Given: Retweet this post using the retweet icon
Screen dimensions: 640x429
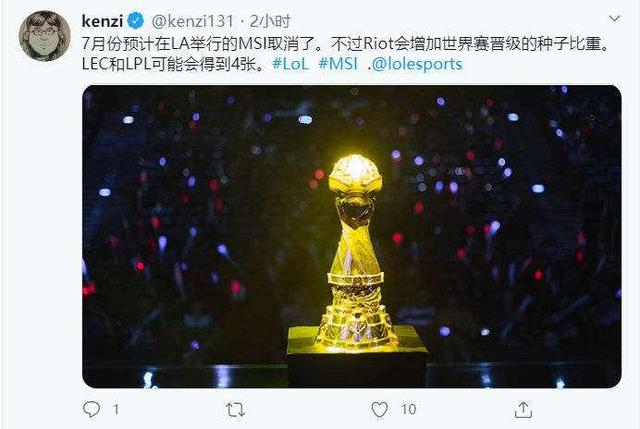Looking at the screenshot, I should coord(236,409).
